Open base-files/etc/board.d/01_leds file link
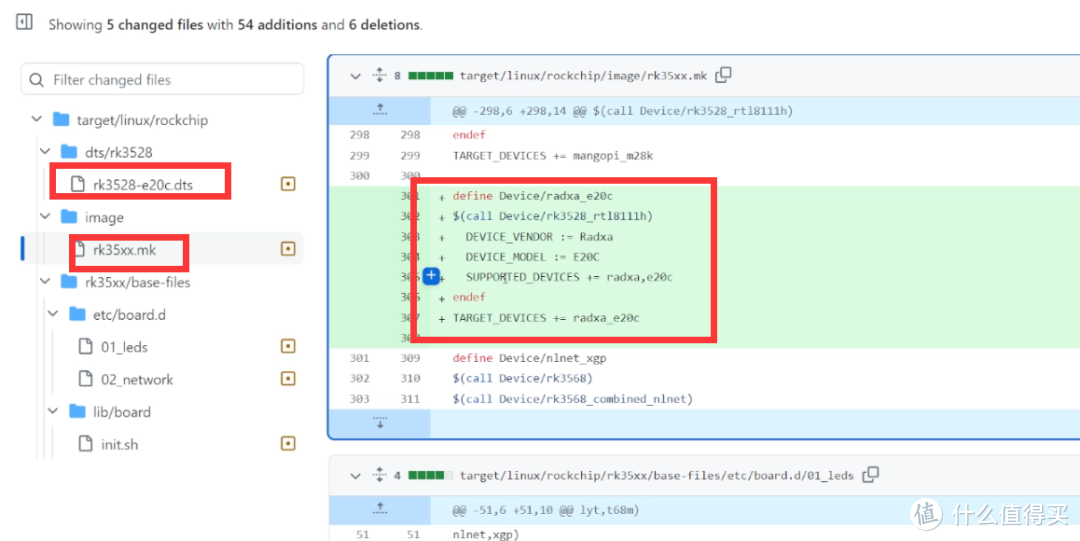This screenshot has width=1080, height=541. [656, 476]
